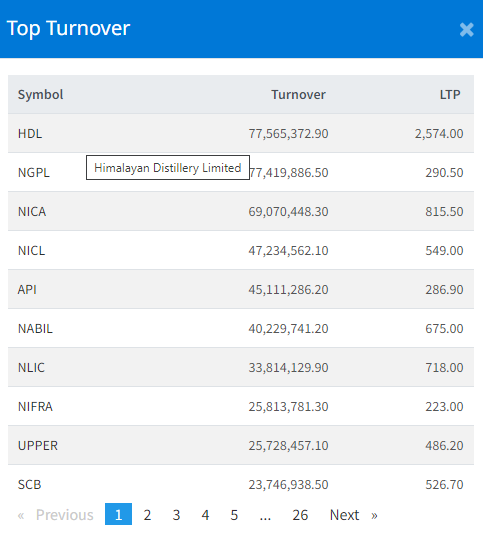Open the NABIL symbol

35,329
